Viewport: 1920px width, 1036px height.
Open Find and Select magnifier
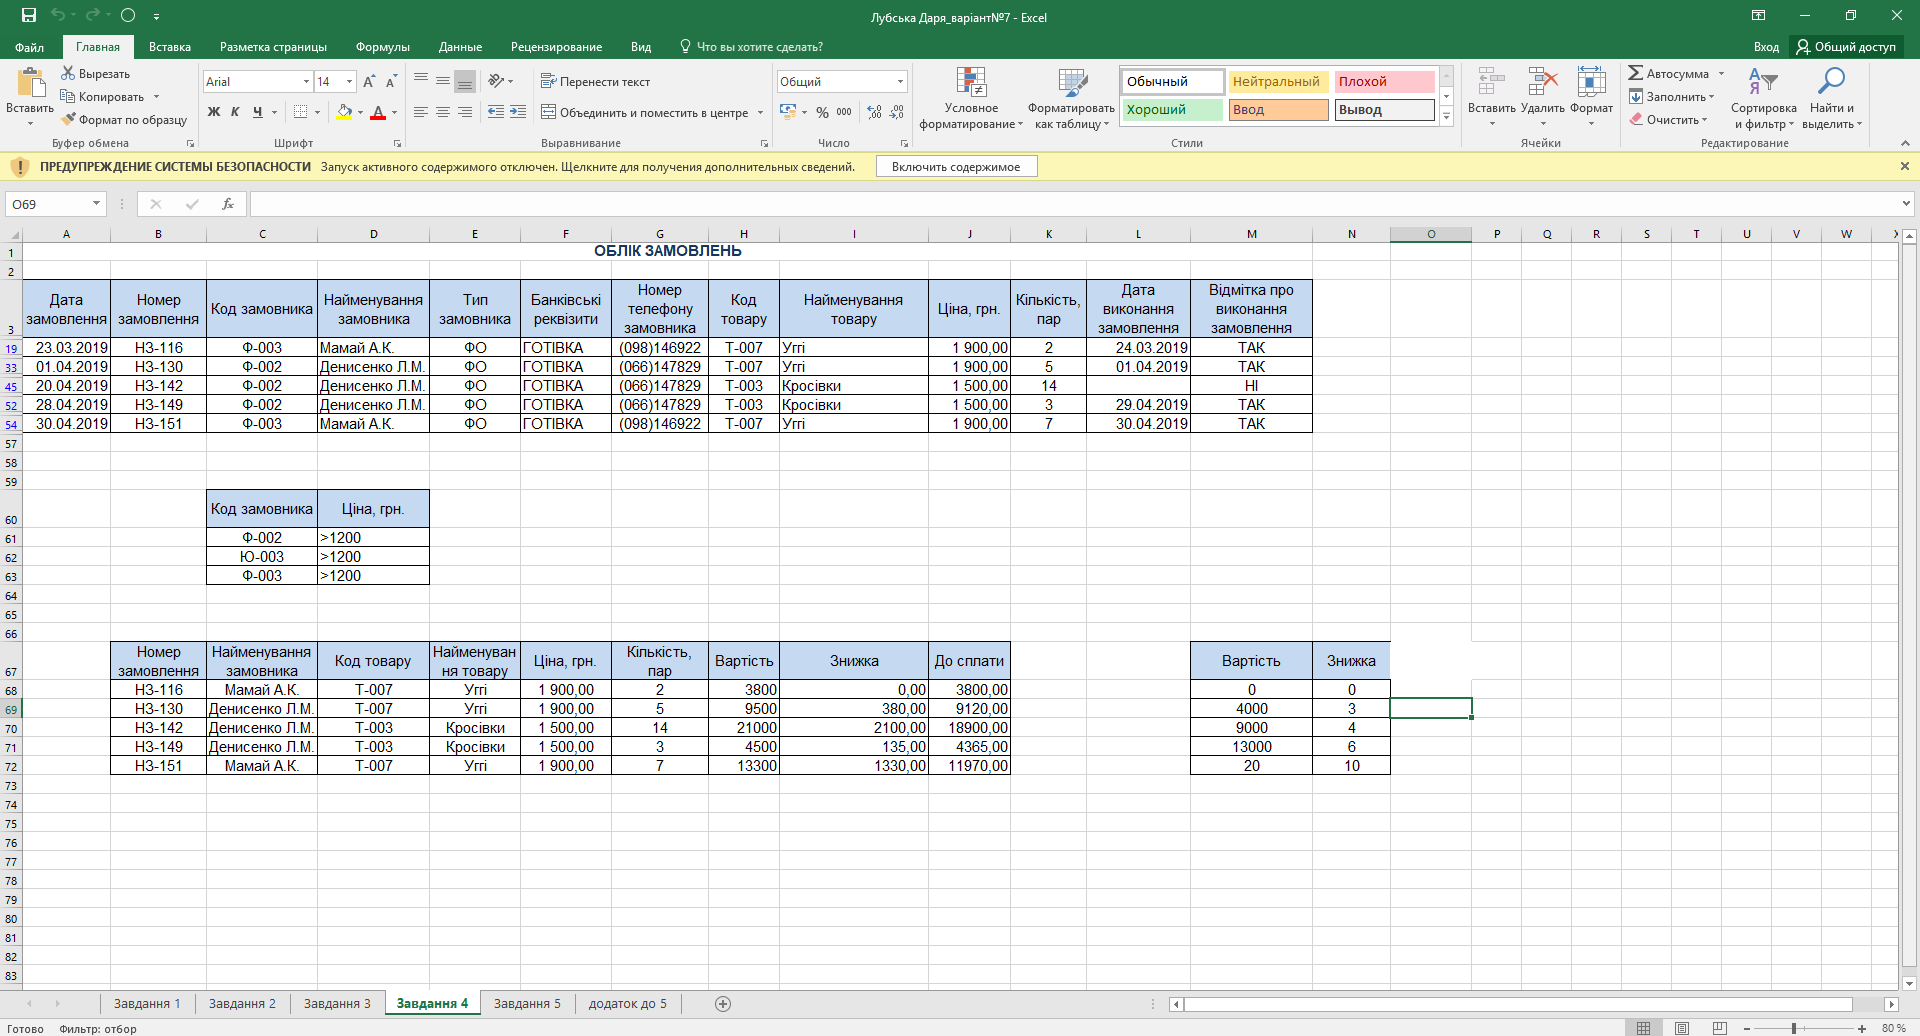point(1832,99)
